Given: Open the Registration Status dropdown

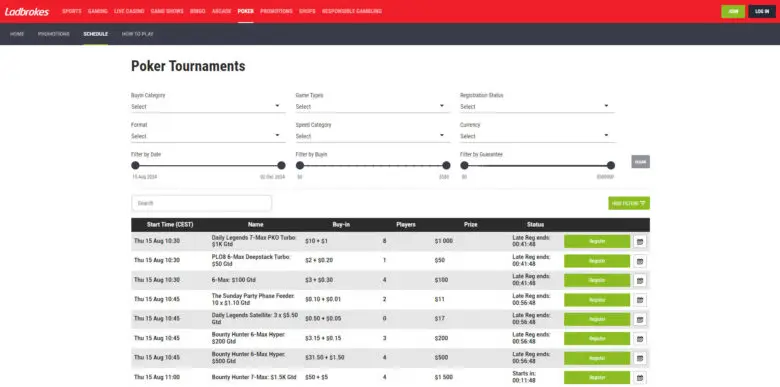Looking at the screenshot, I should point(537,106).
